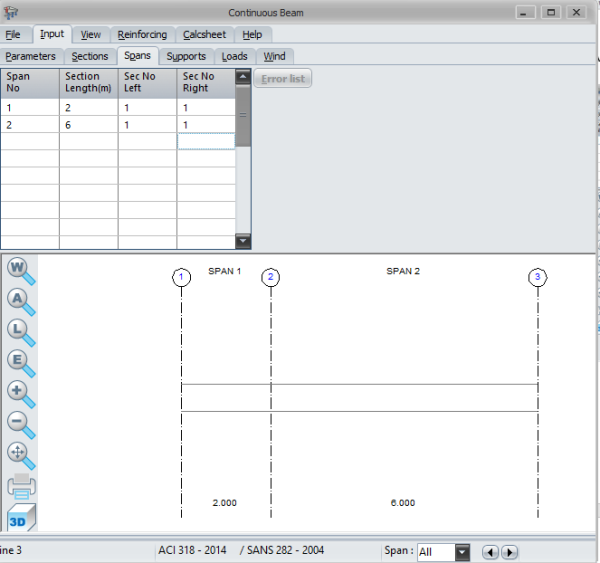Select the Zoom Last (L) magnifier icon
The width and height of the screenshot is (600, 563).
tap(20, 331)
